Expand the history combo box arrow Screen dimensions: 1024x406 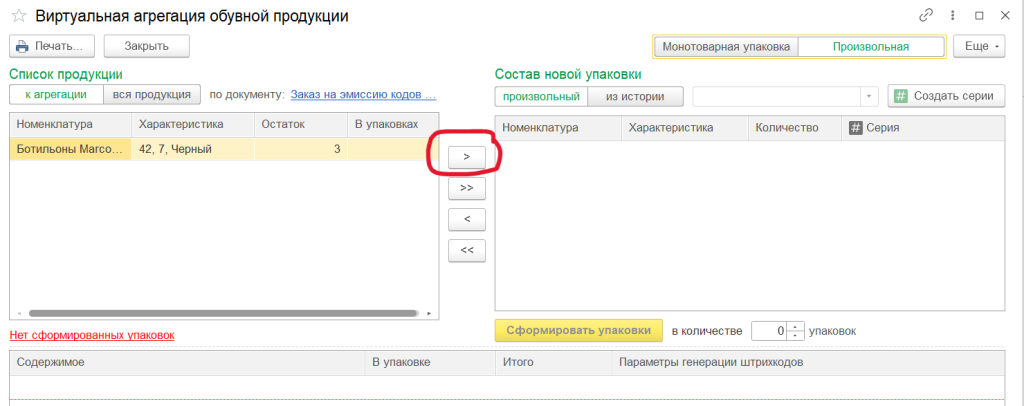[x=869, y=97]
